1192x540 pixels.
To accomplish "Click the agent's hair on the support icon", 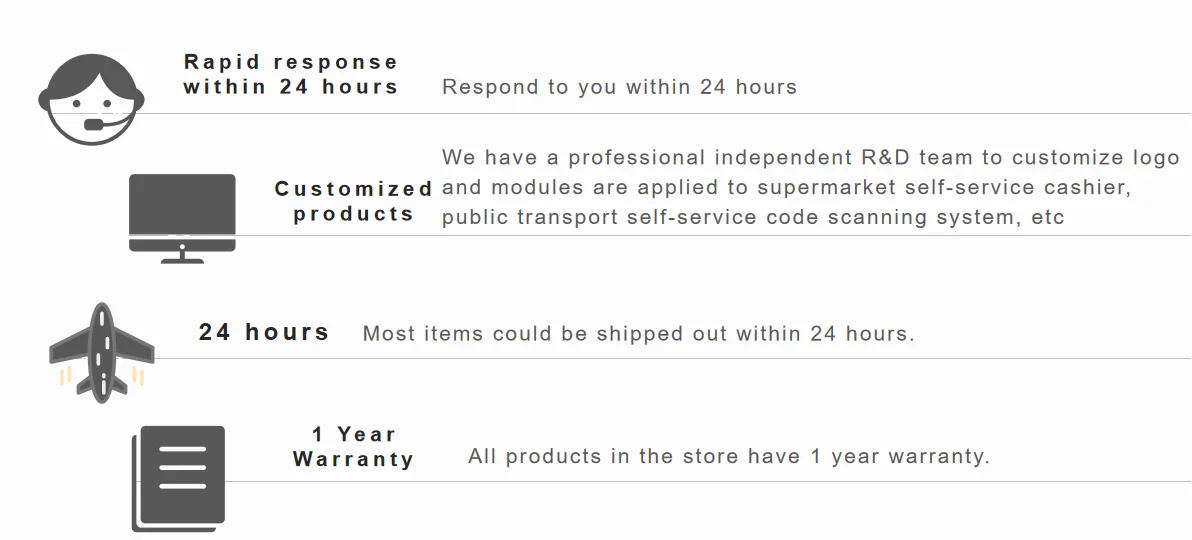I will 92,70.
